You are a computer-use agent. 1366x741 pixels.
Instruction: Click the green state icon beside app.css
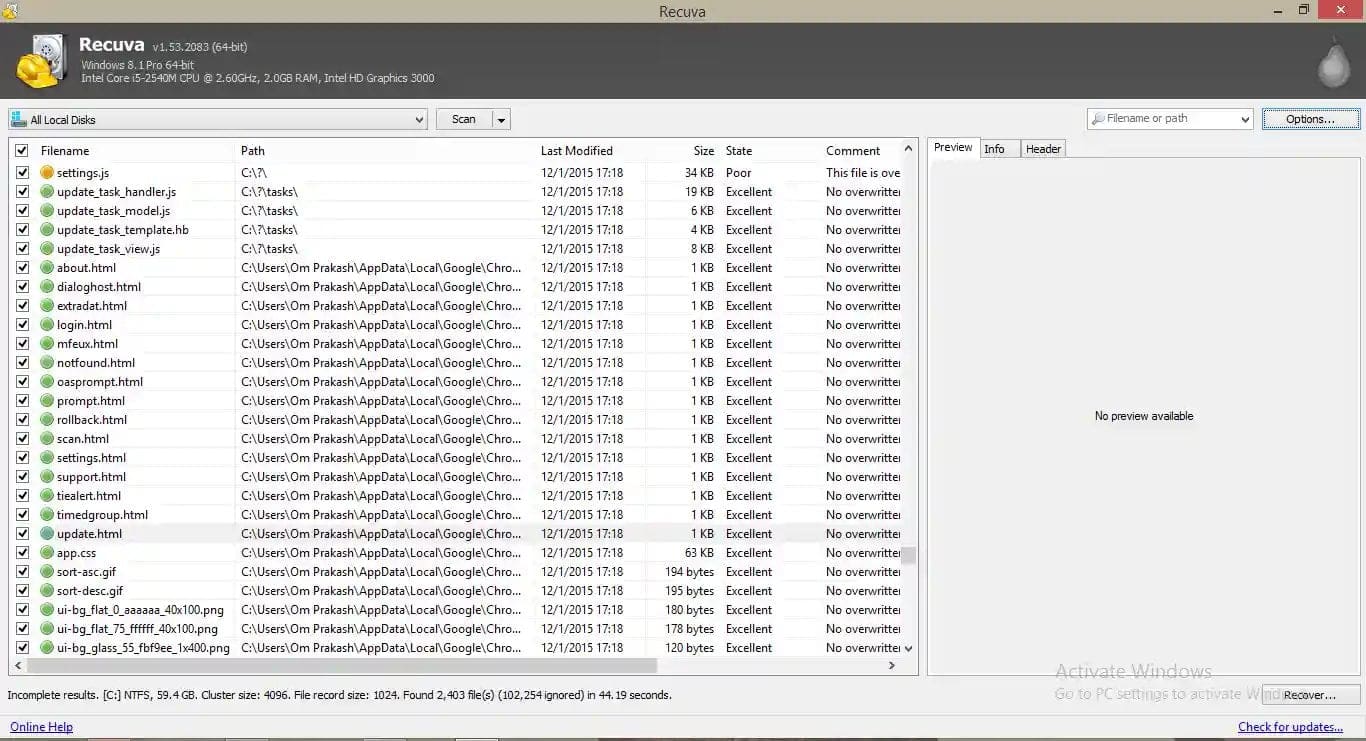click(x=47, y=553)
